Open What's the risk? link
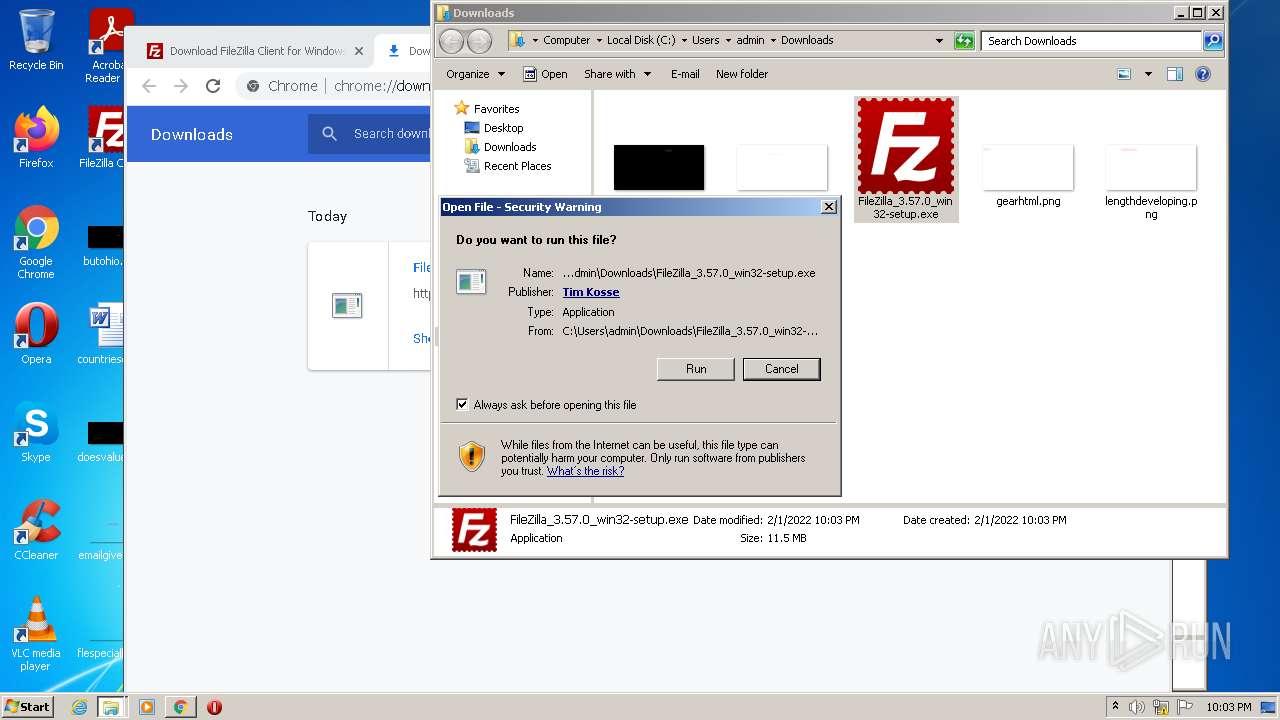Screen dimensions: 1280x720 [585, 471]
